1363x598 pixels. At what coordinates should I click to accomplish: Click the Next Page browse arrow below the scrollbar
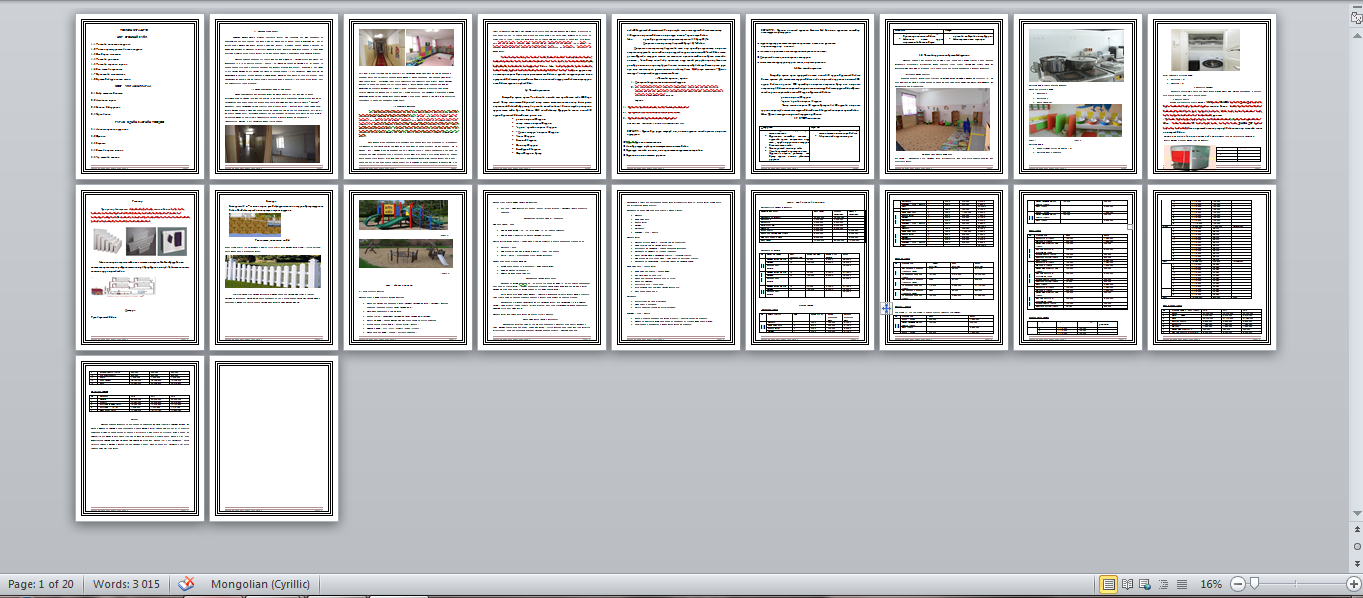pyautogui.click(x=1357, y=561)
